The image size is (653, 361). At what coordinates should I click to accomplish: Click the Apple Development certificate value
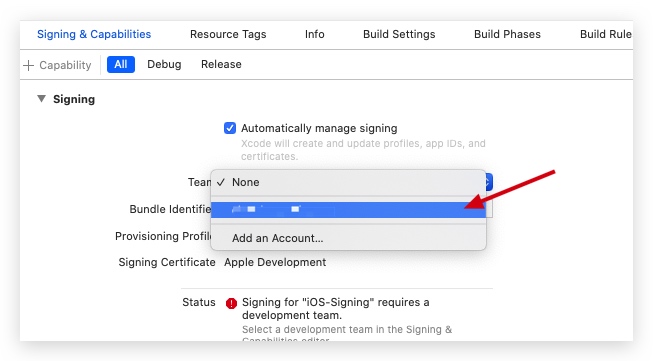275,262
